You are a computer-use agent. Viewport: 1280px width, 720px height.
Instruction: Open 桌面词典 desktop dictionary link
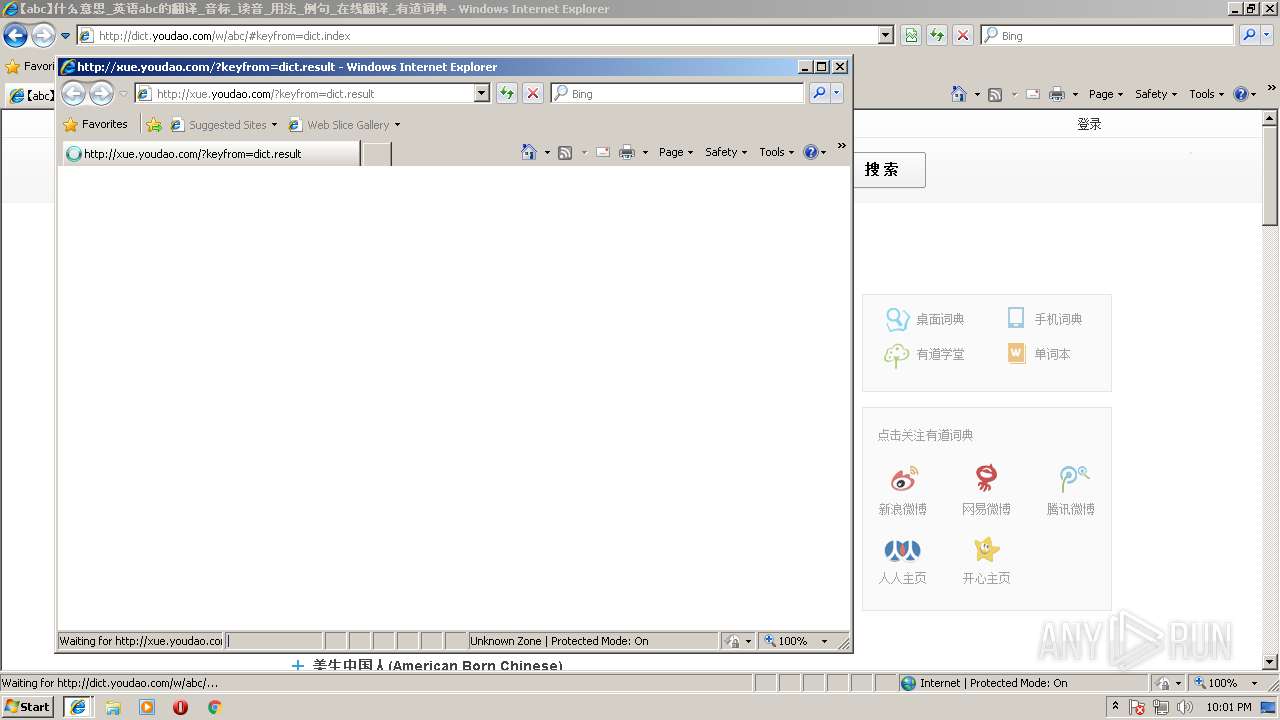click(x=925, y=319)
